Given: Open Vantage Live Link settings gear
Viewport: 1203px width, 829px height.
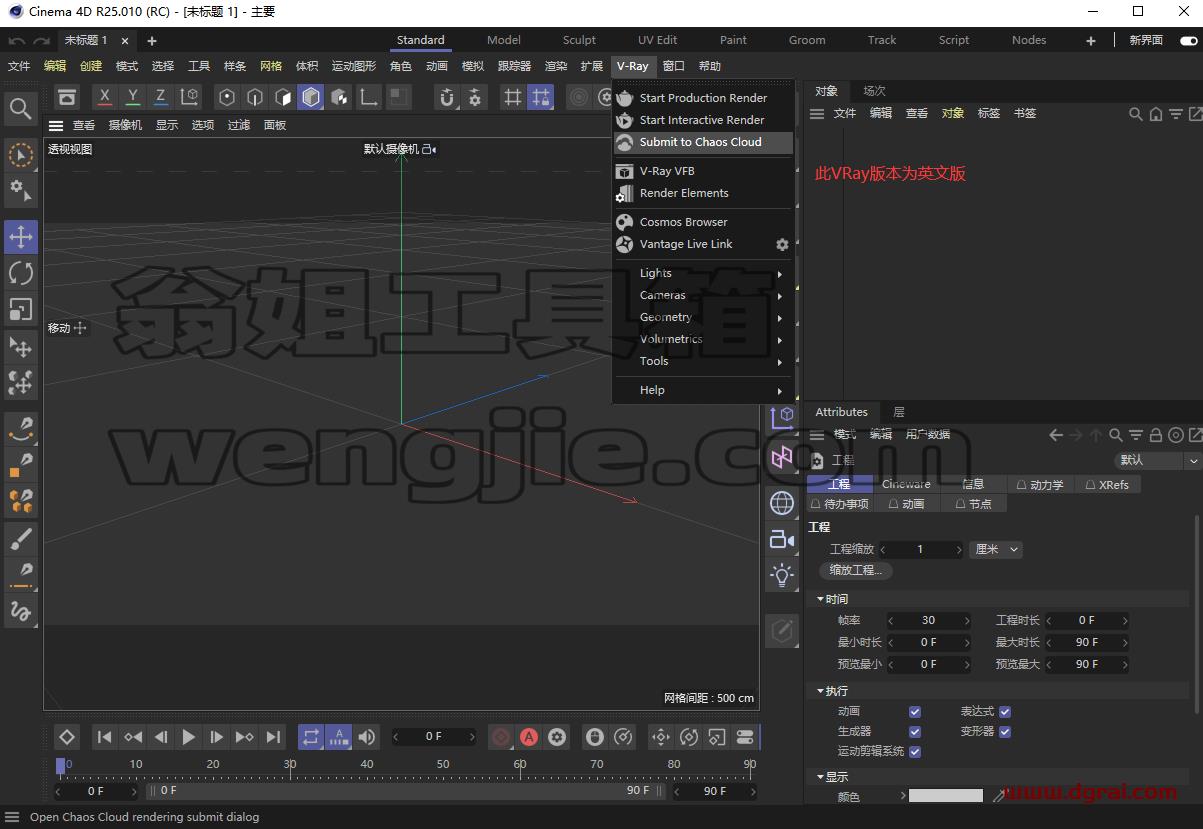Looking at the screenshot, I should point(782,244).
